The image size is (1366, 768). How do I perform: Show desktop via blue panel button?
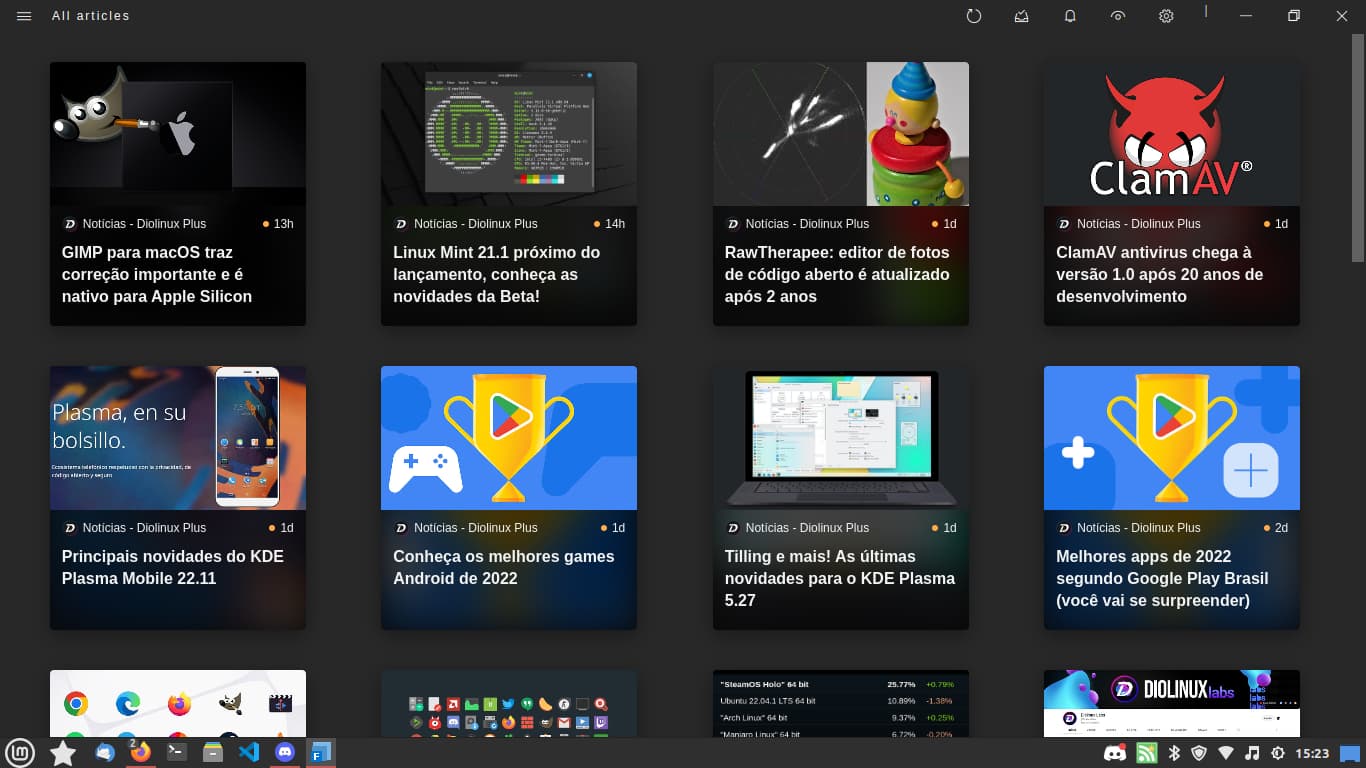click(x=1351, y=753)
